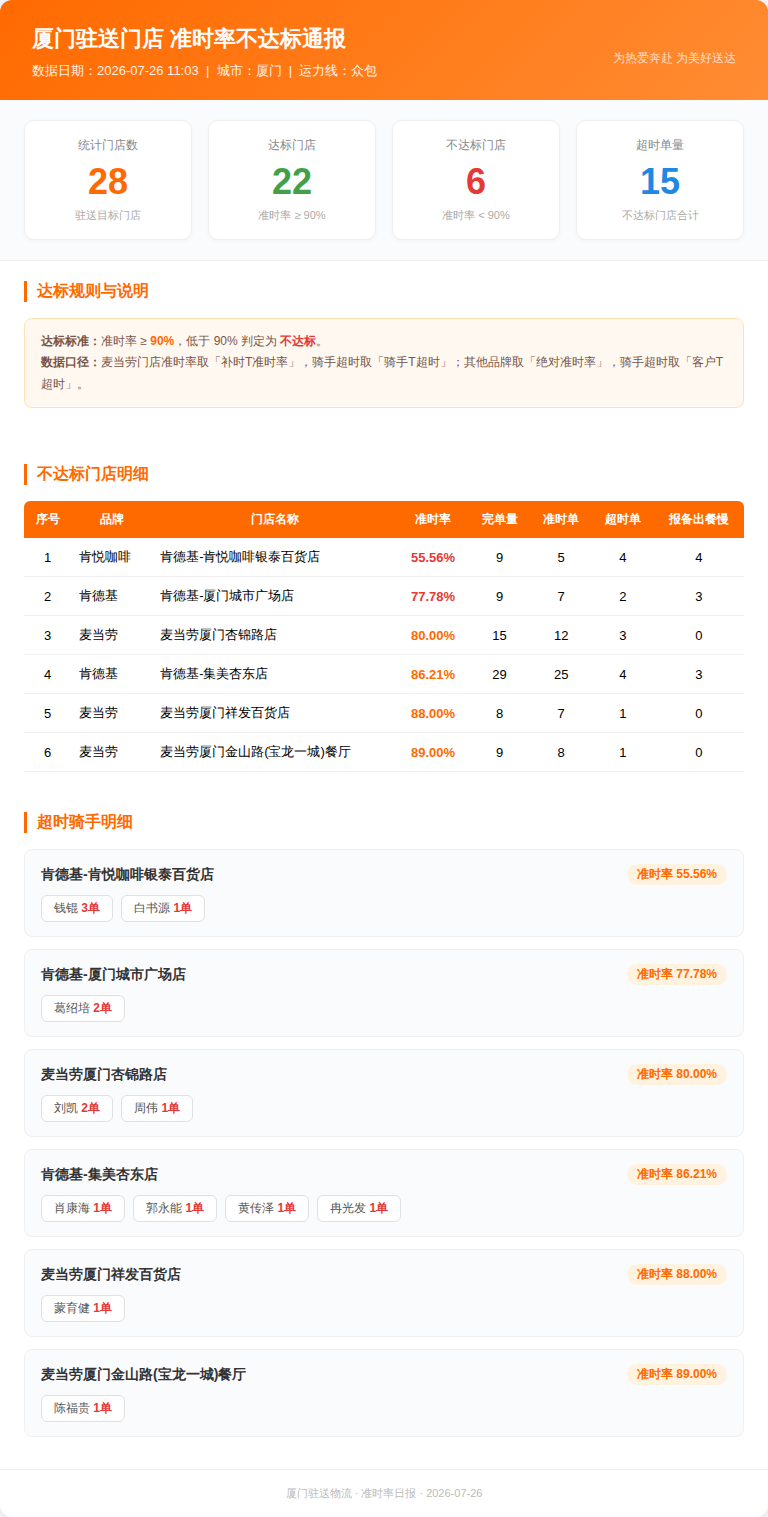This screenshot has height=1517, width=768.
Task: Click rider card heading 麦当劳厦门金山路(宝龙一城)餐厅
Action: pos(143,1374)
